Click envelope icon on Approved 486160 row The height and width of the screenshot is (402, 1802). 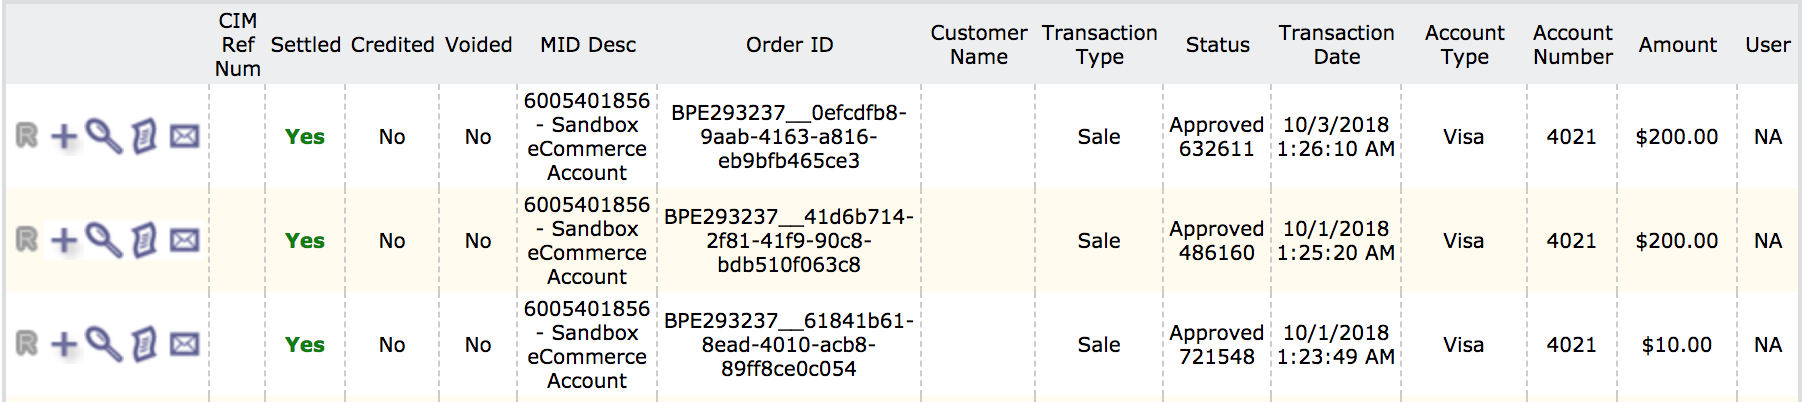pyautogui.click(x=184, y=241)
